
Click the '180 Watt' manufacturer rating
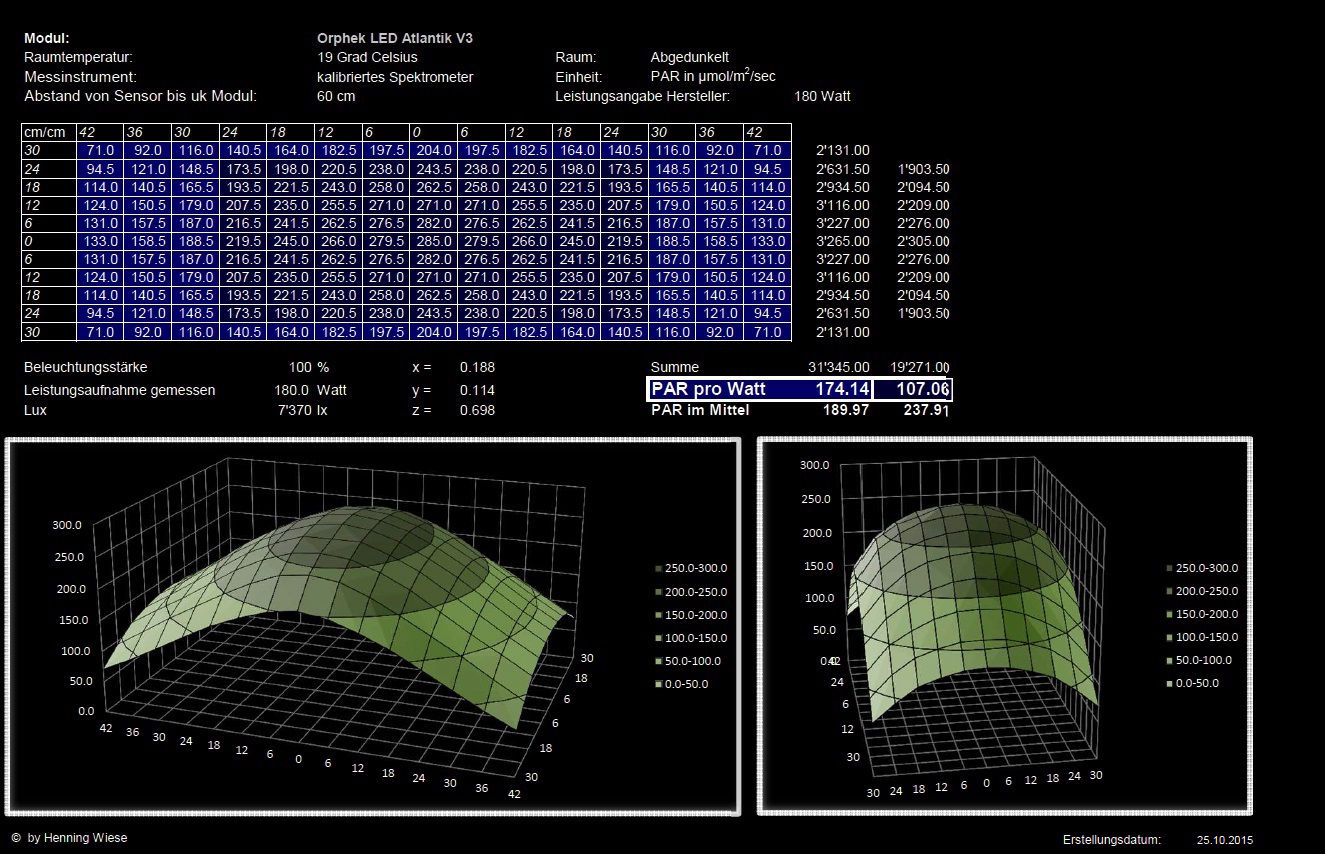(x=822, y=97)
